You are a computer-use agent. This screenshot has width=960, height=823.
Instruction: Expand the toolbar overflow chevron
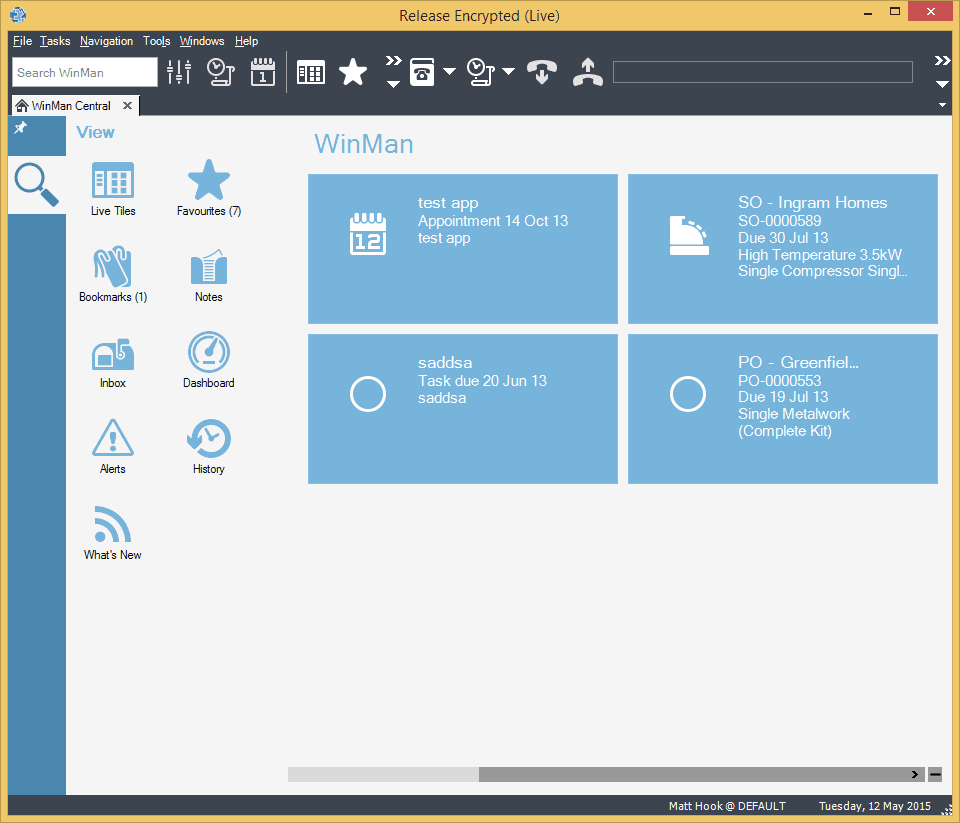click(941, 59)
